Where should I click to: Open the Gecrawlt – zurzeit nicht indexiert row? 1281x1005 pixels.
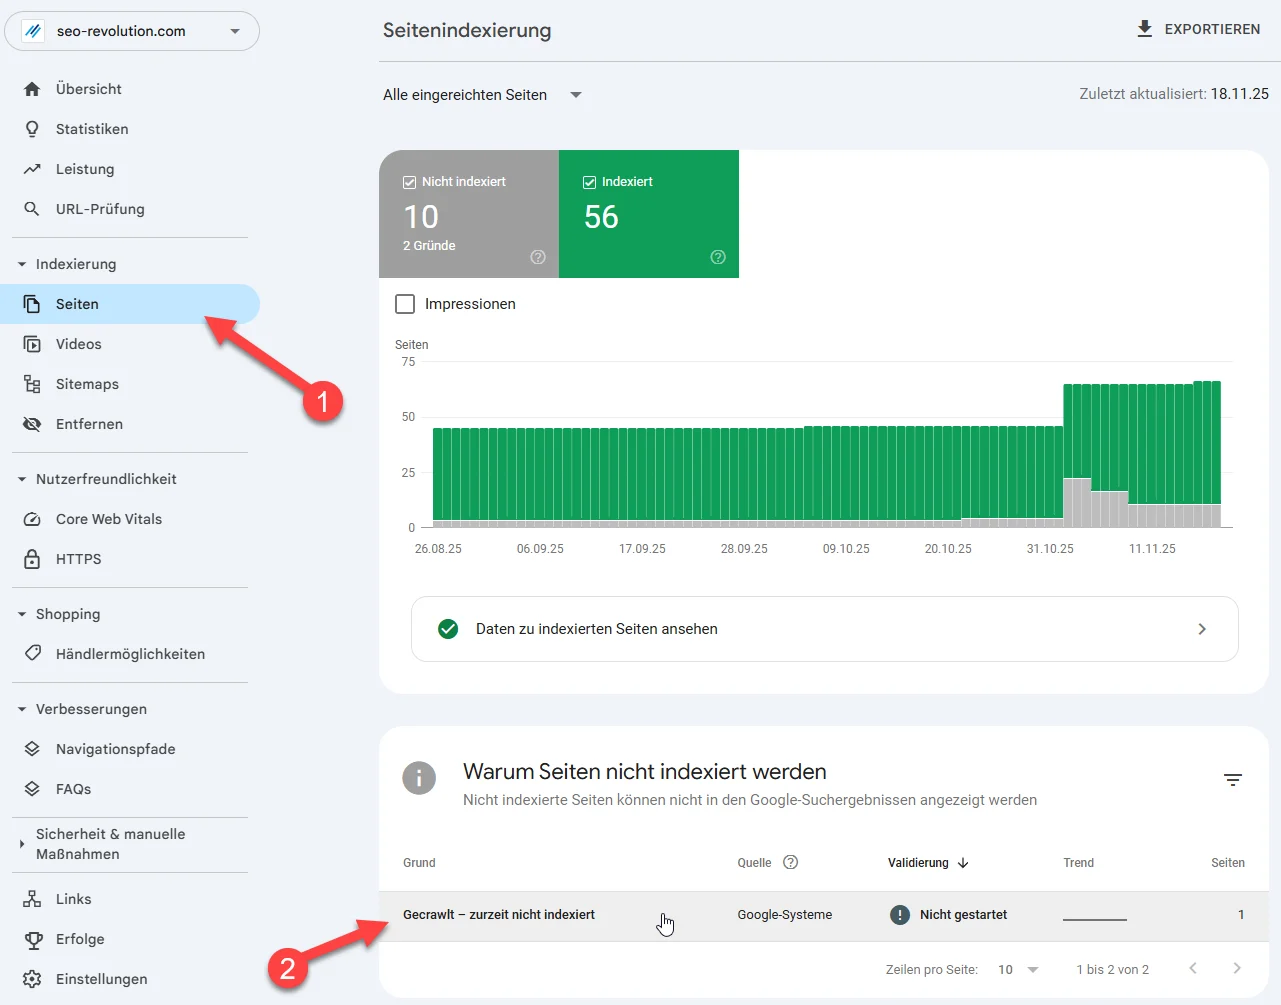(x=499, y=914)
